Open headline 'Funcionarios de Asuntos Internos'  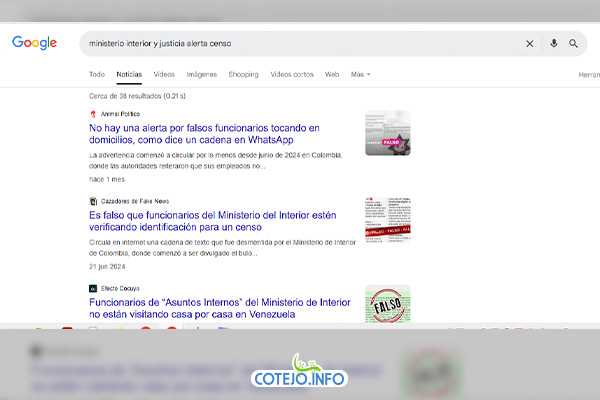click(x=220, y=308)
